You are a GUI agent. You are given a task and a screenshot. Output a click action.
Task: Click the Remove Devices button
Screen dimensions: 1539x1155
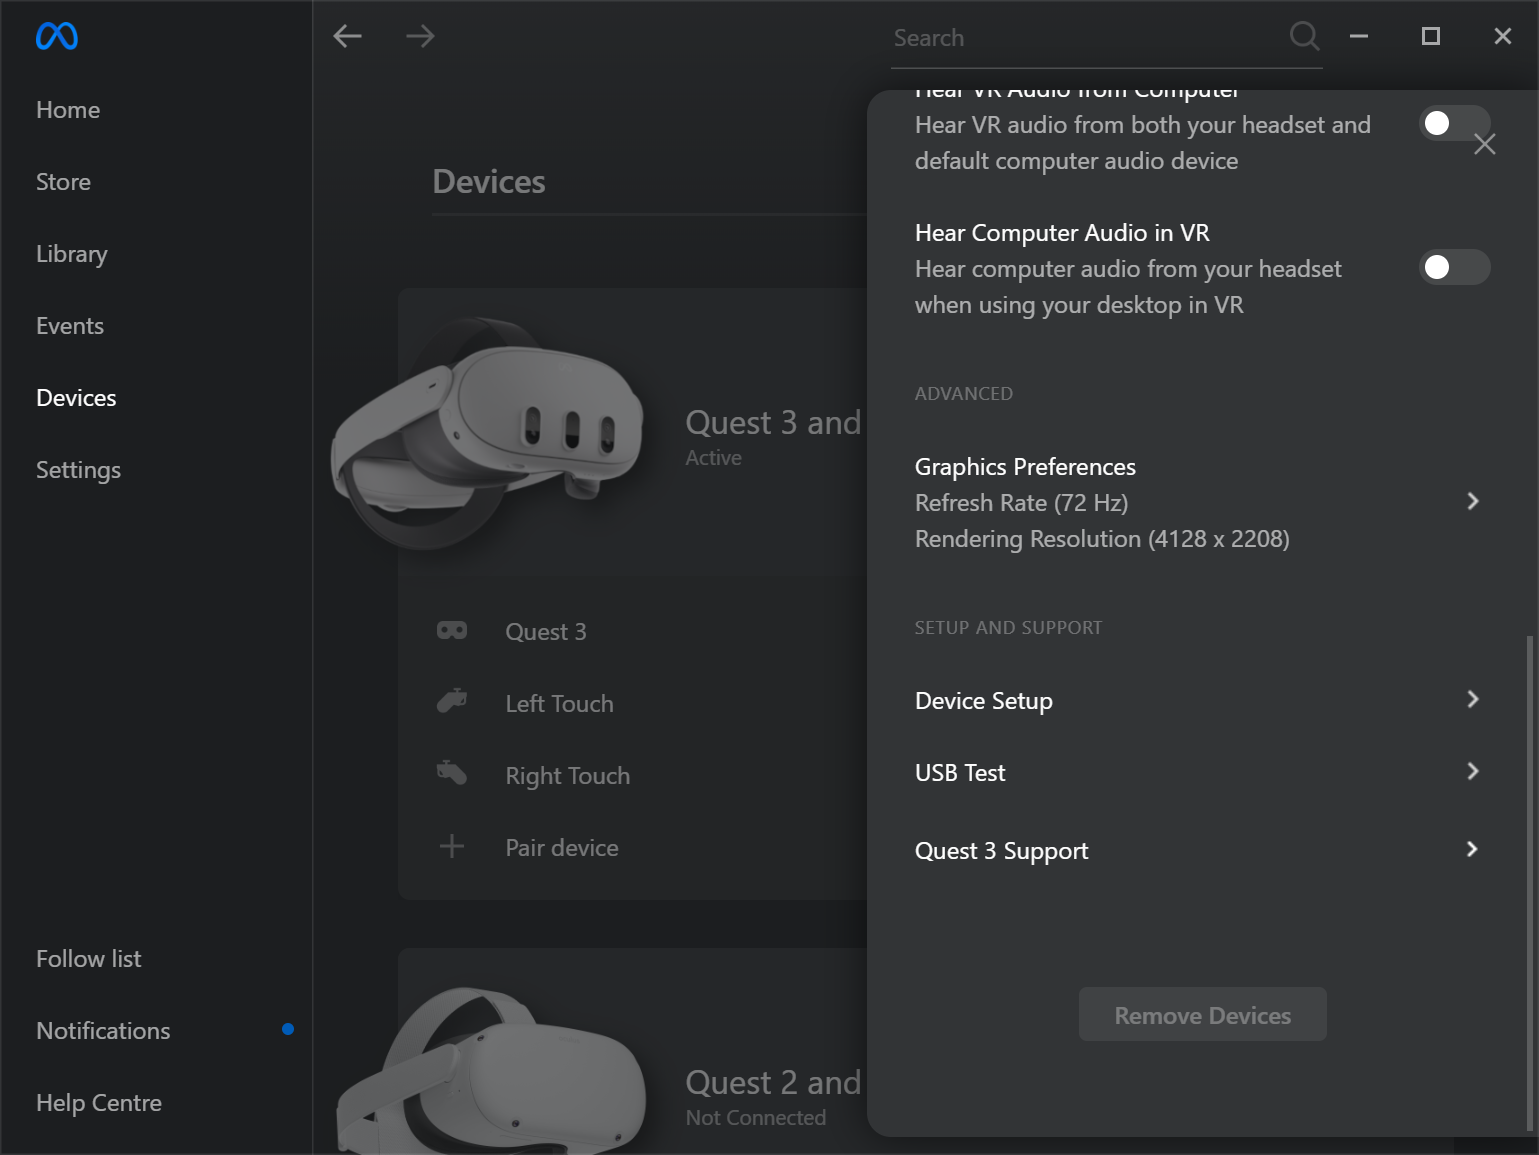coord(1202,1014)
